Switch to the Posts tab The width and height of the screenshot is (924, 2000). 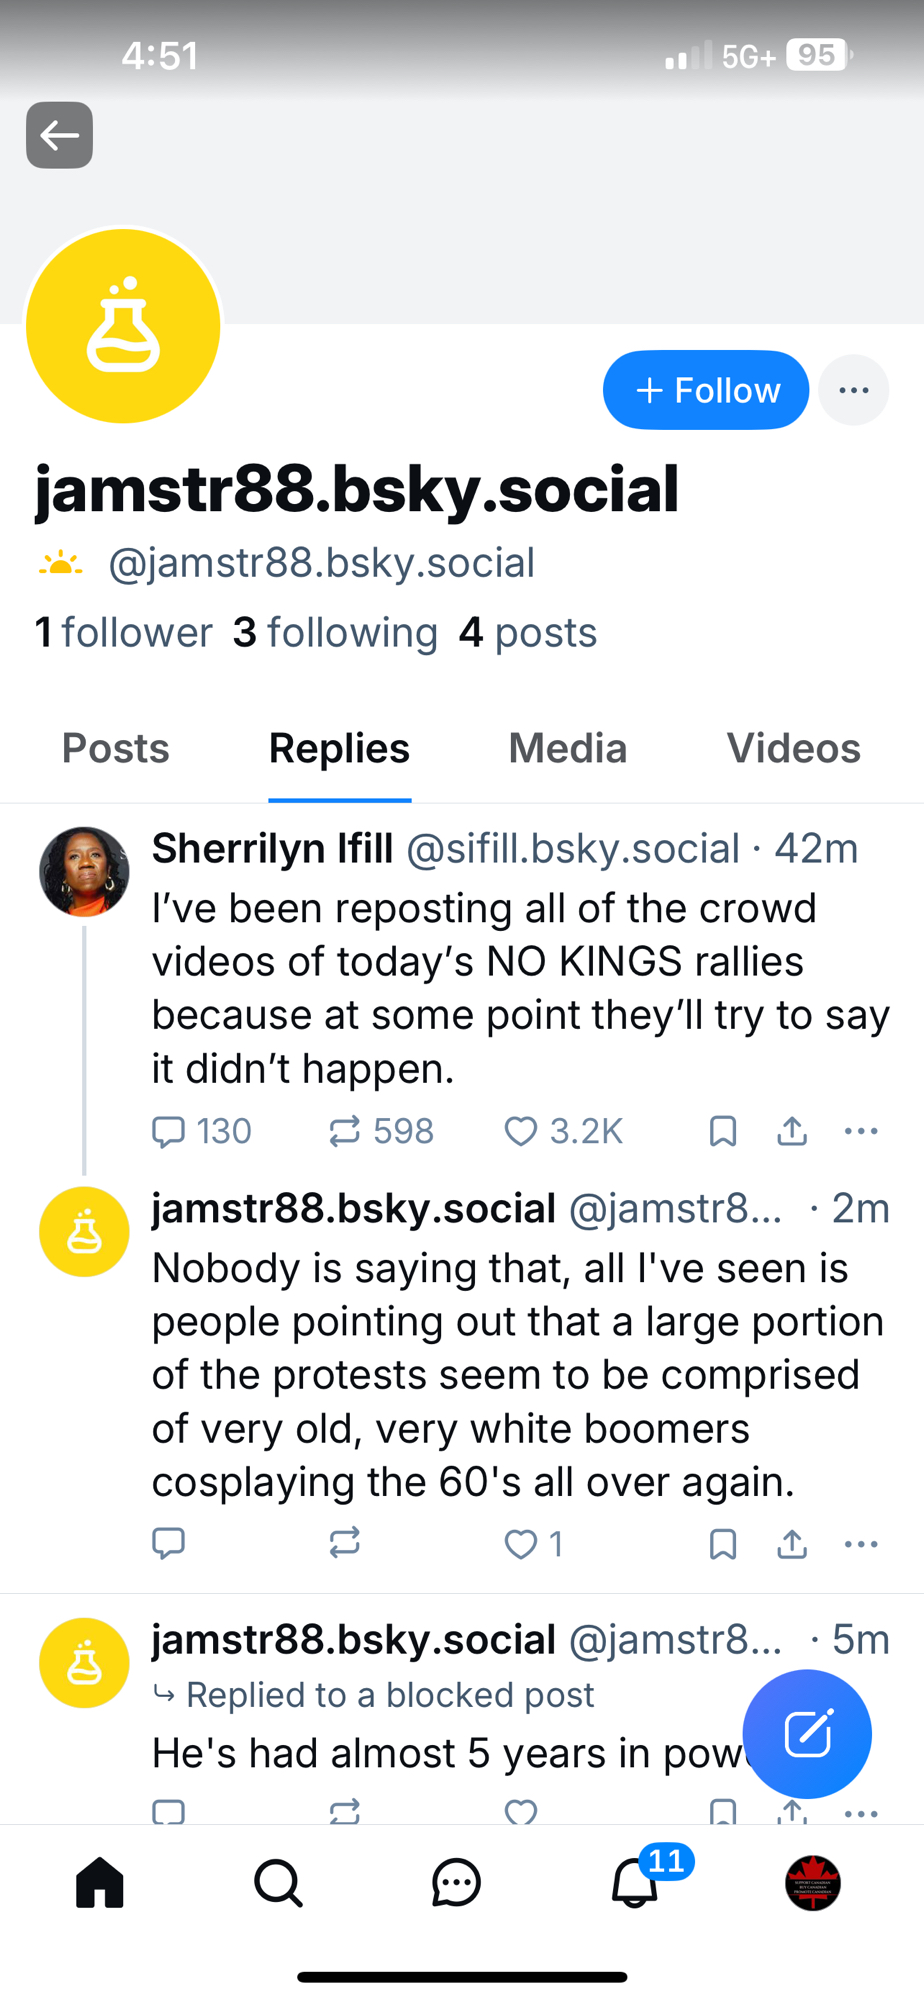click(116, 748)
